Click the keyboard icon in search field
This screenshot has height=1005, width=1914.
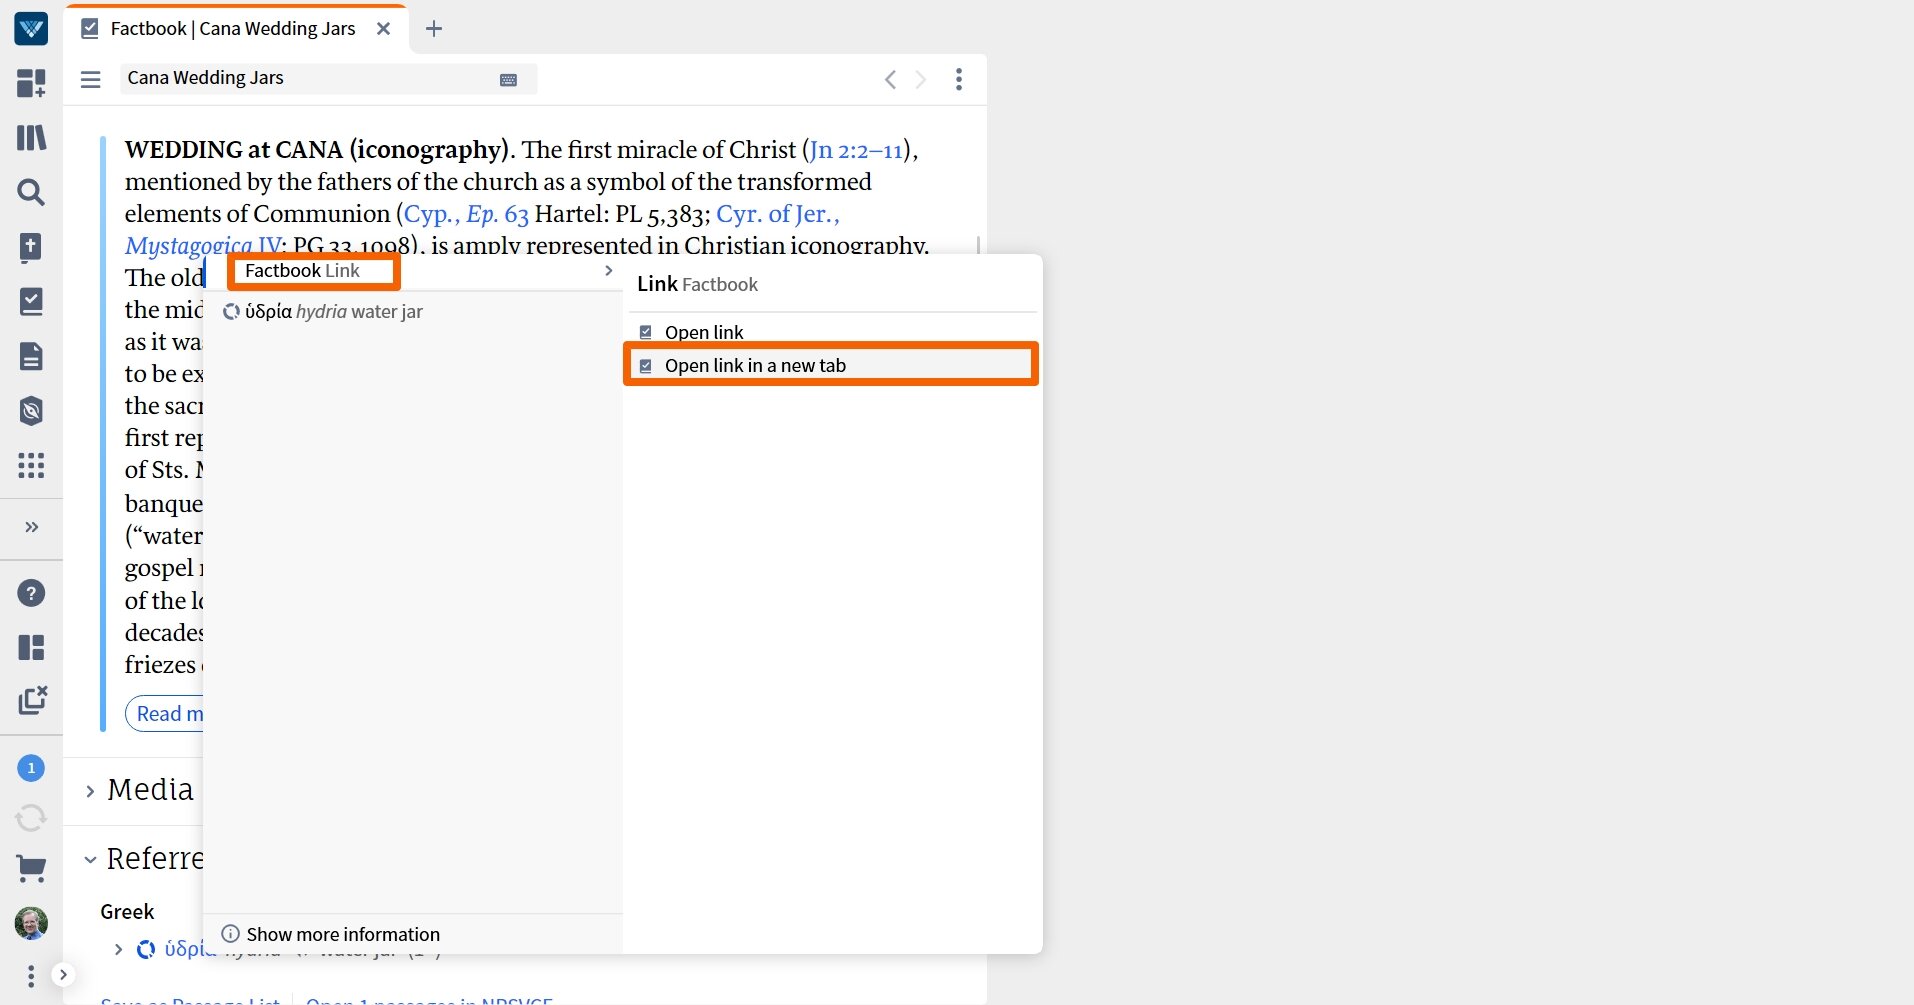pos(508,80)
